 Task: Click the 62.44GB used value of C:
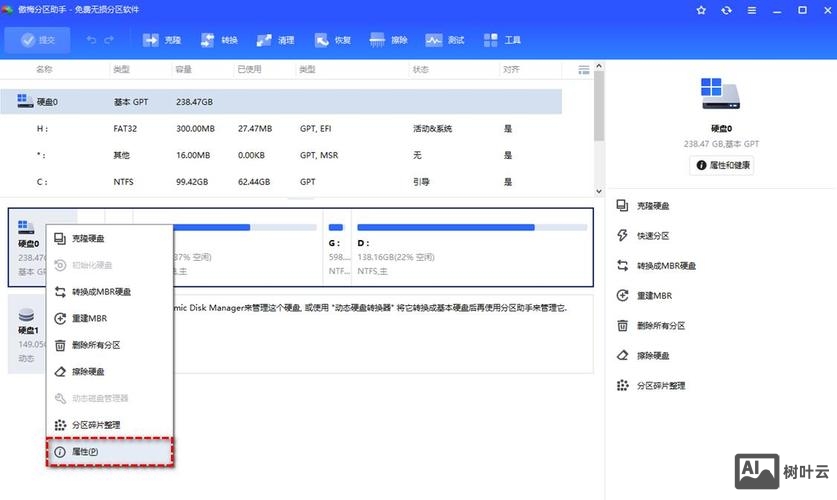click(x=254, y=182)
